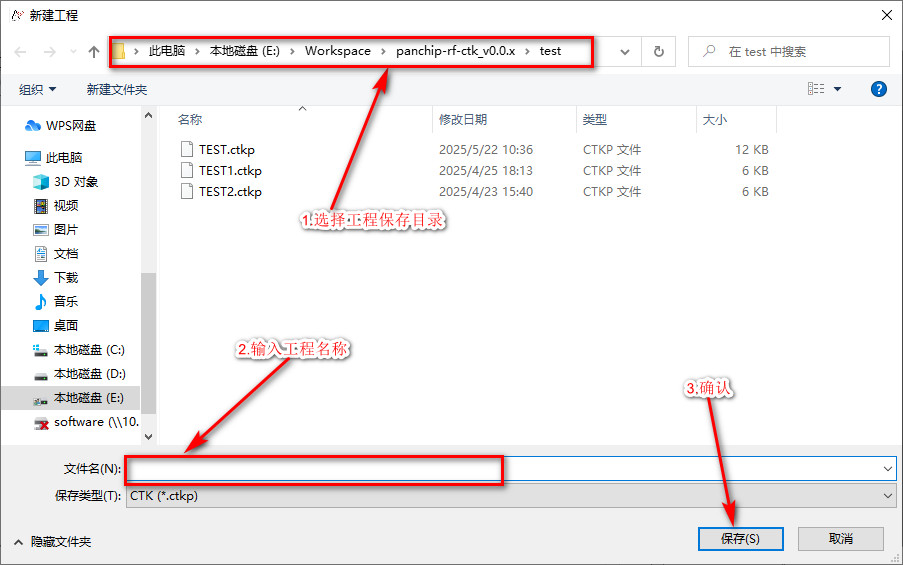The height and width of the screenshot is (565, 903).
Task: Click the 保存(S) button
Action: click(x=740, y=539)
